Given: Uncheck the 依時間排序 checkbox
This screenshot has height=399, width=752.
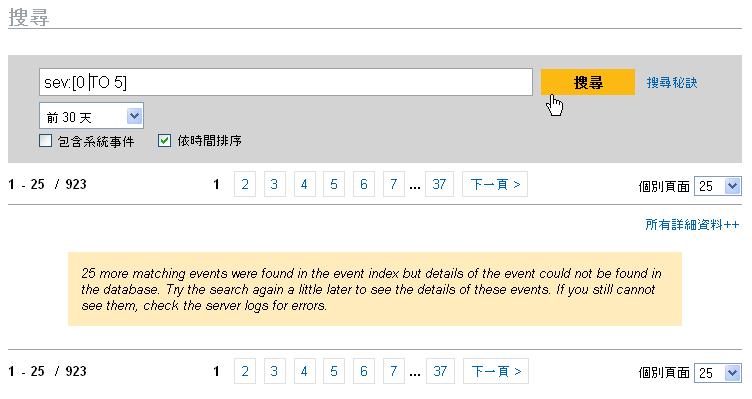Looking at the screenshot, I should pyautogui.click(x=164, y=141).
